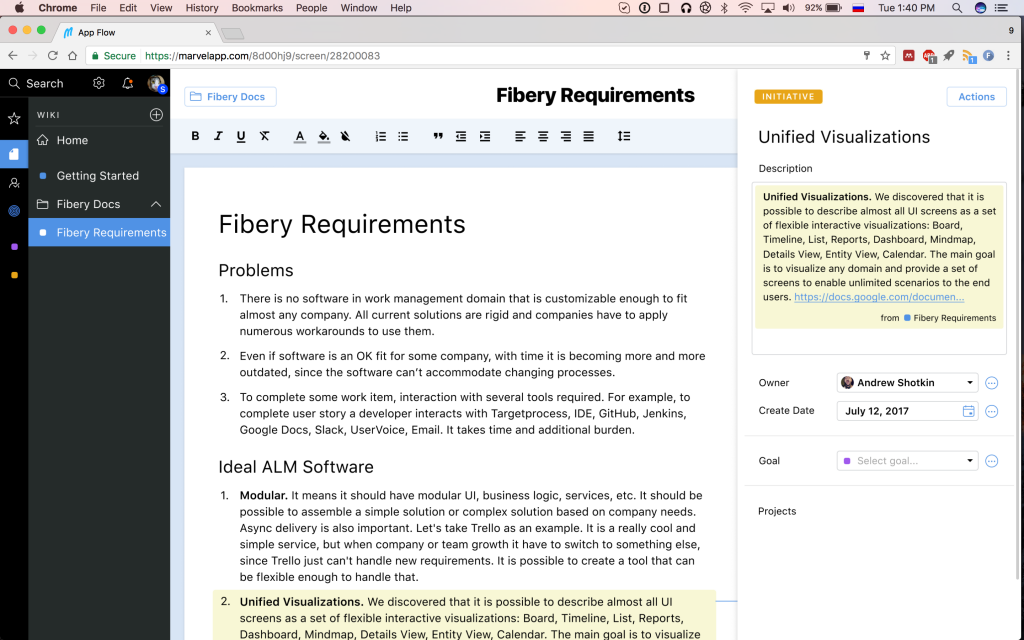1024x640 pixels.
Task: Open favorites star in left rail
Action: (x=14, y=118)
